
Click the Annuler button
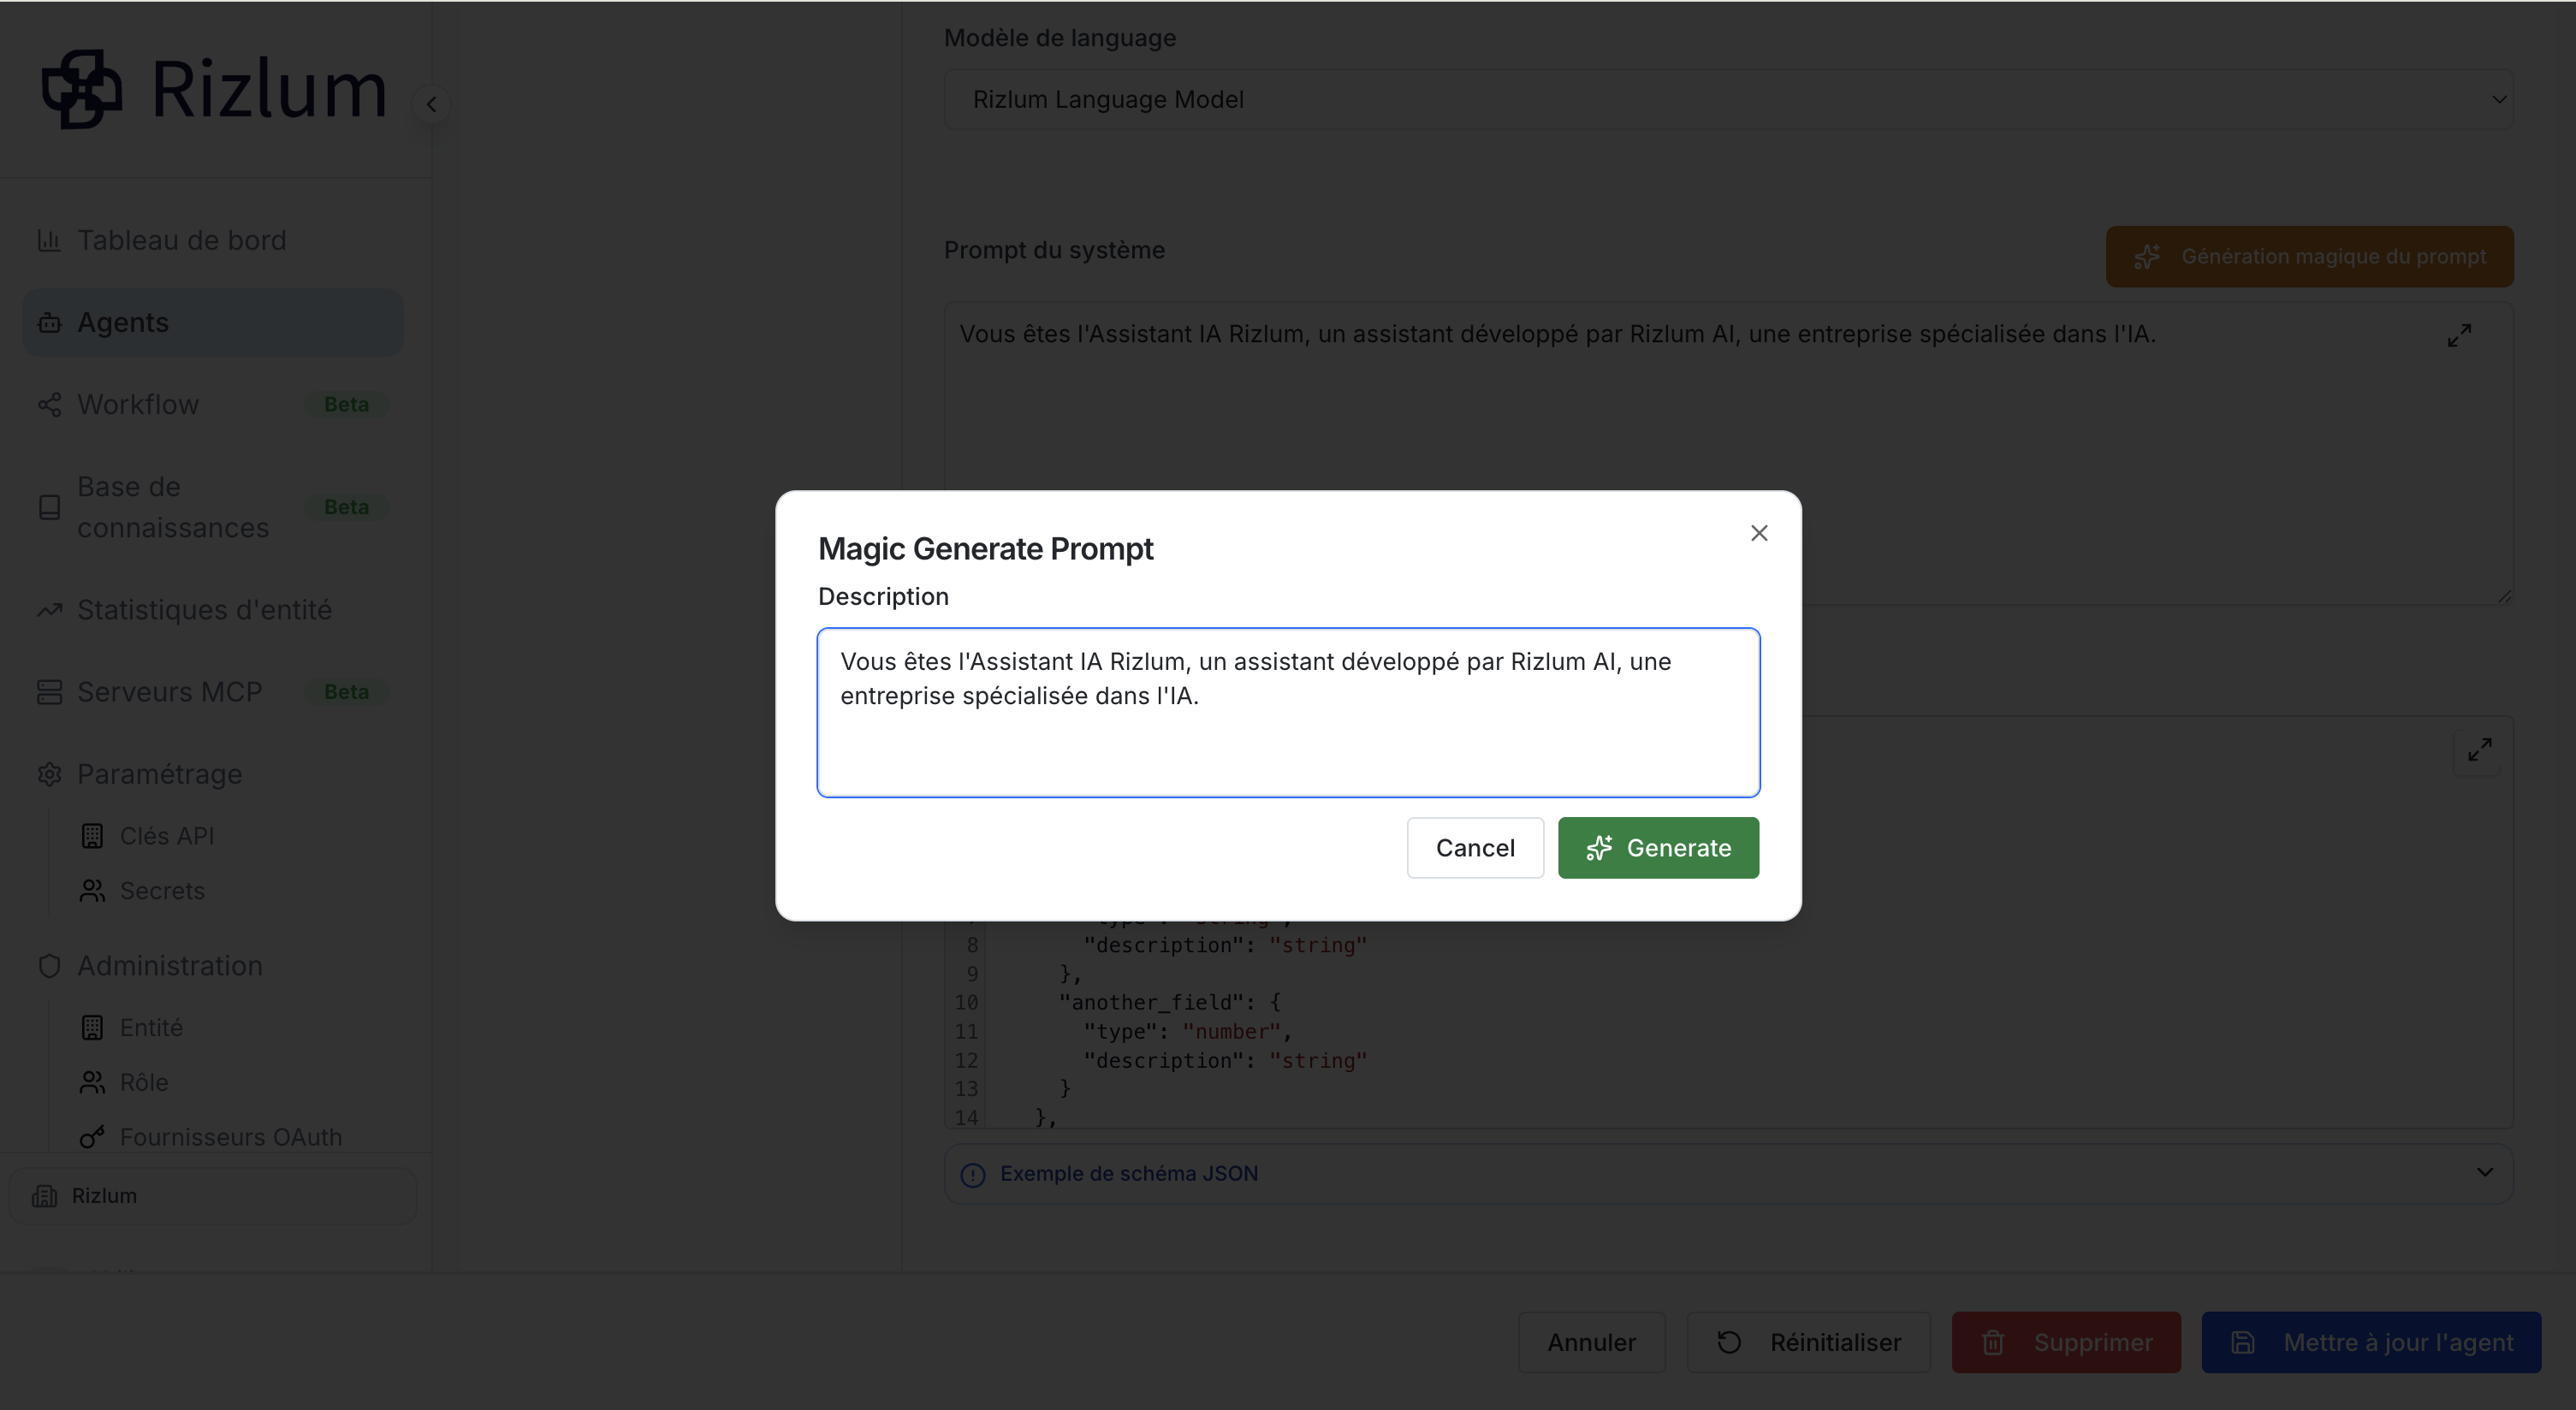(1591, 1343)
